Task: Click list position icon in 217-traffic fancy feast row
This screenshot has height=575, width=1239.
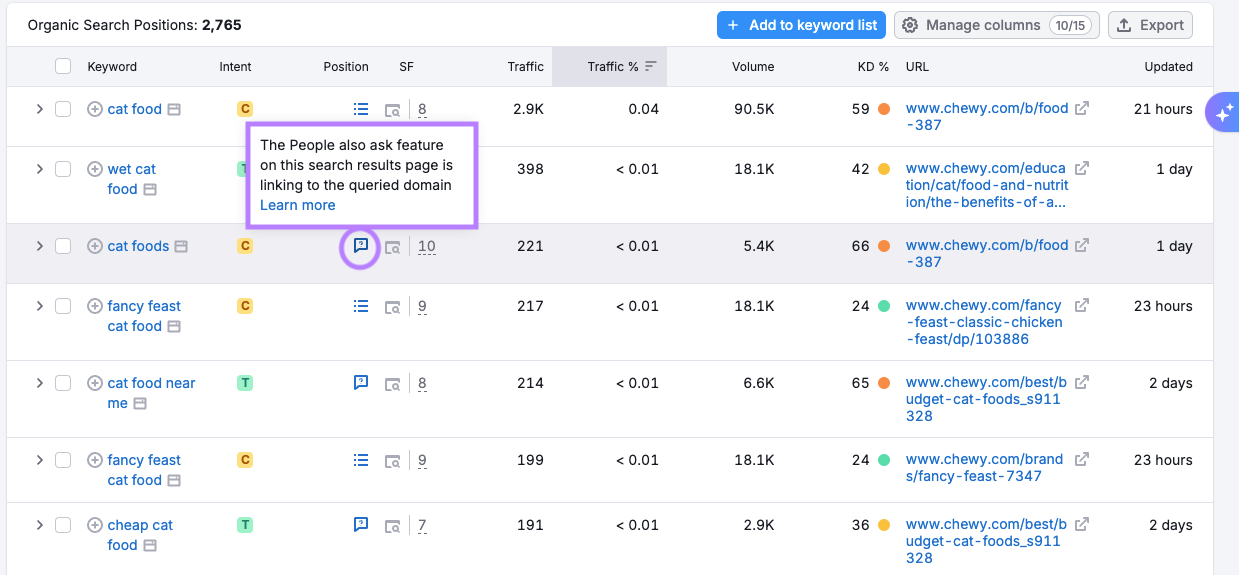Action: click(x=361, y=306)
